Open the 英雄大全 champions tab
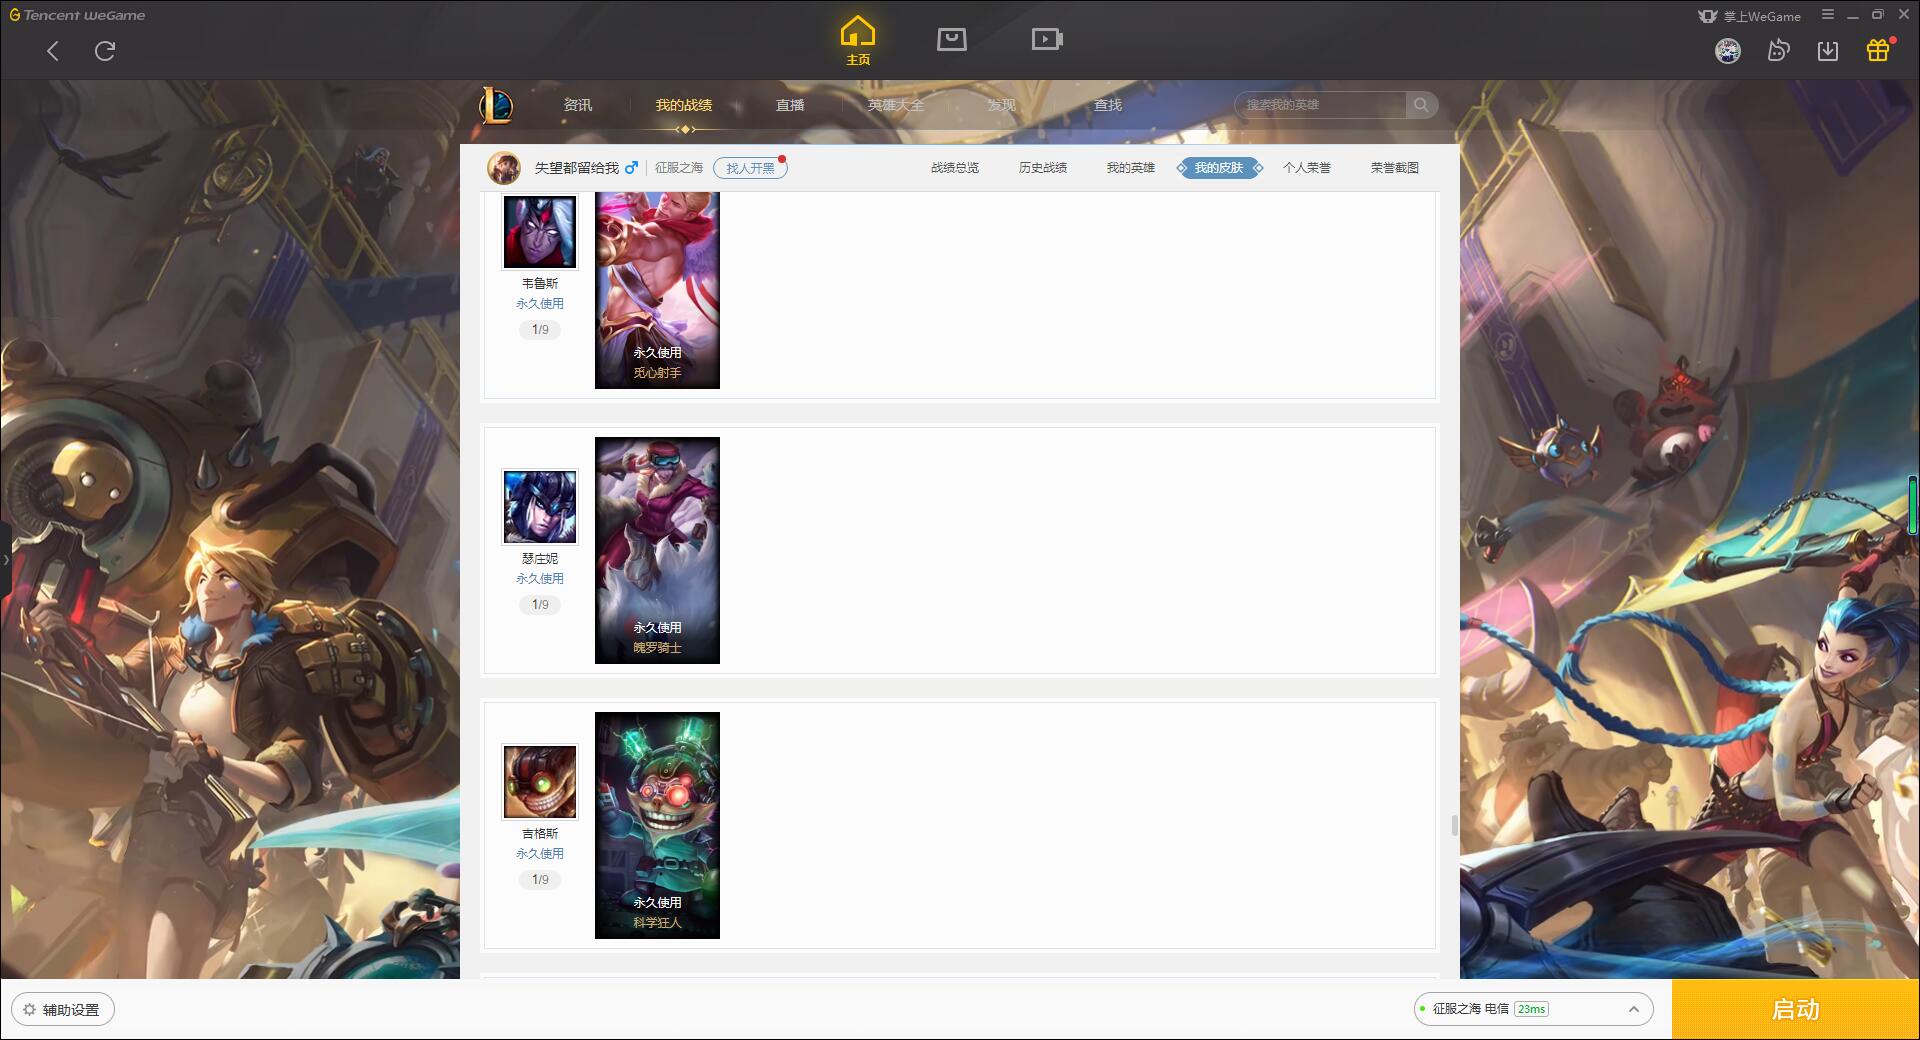Image resolution: width=1920 pixels, height=1040 pixels. click(x=896, y=105)
